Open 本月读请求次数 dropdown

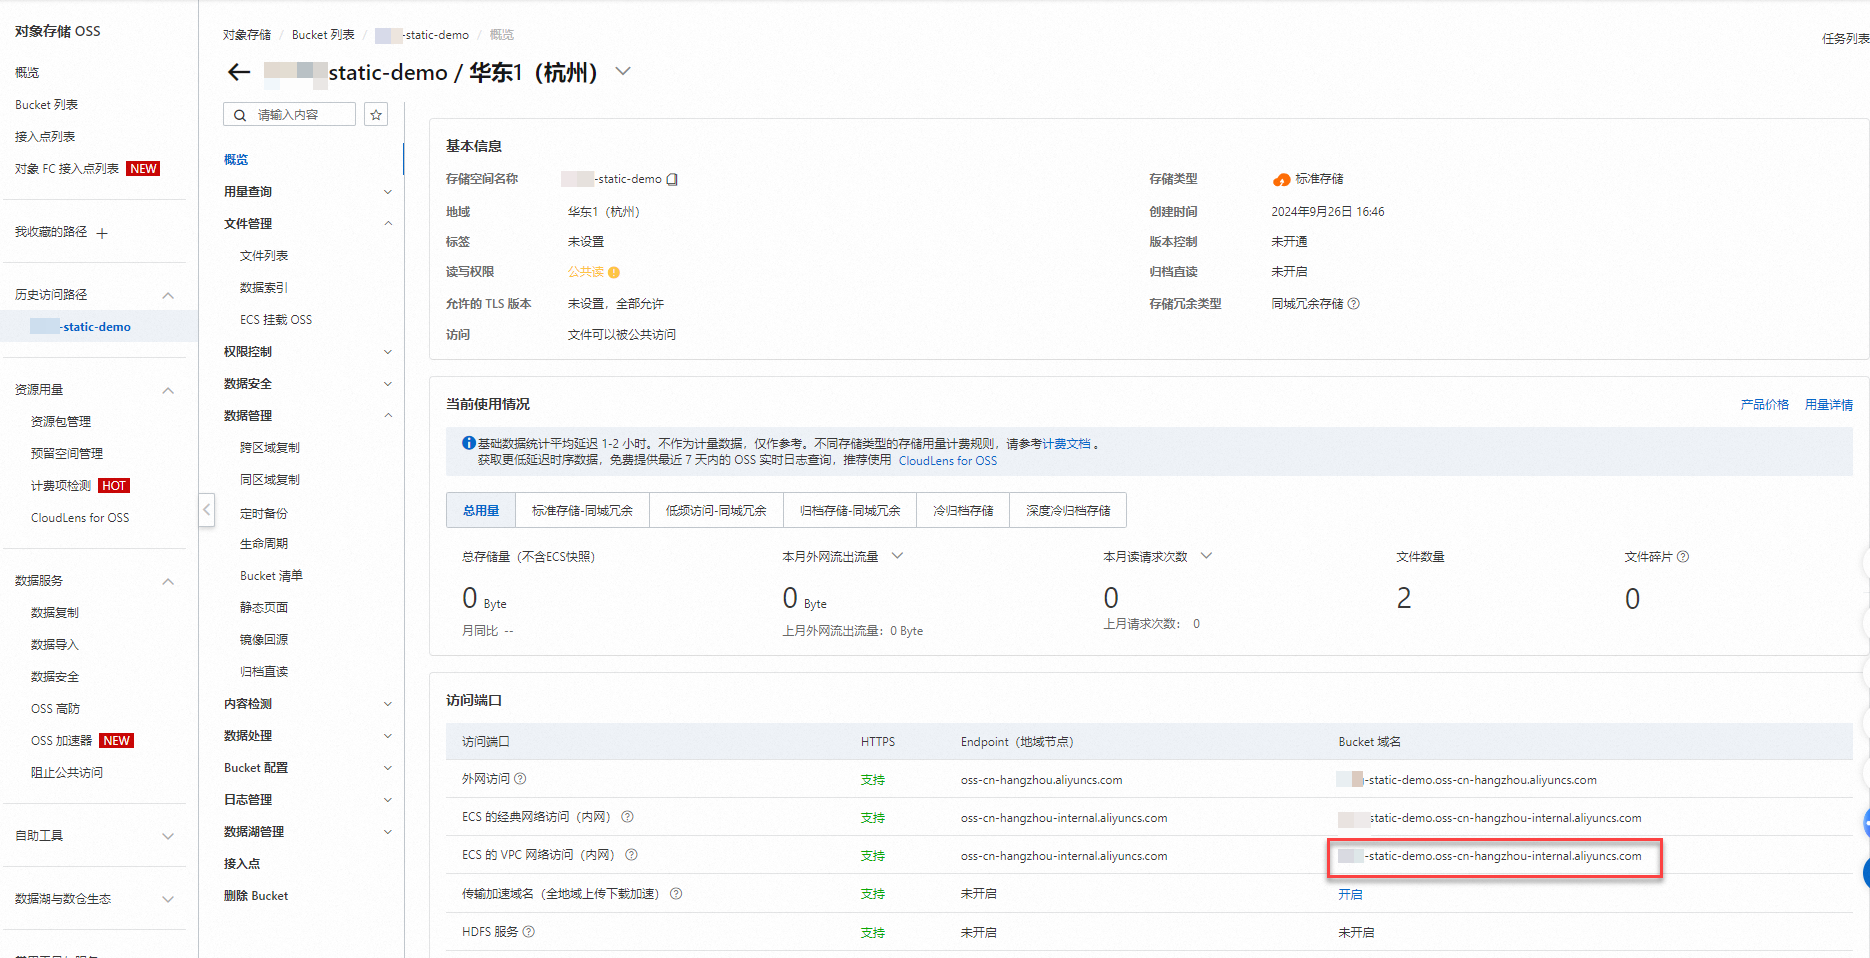pyautogui.click(x=1206, y=556)
